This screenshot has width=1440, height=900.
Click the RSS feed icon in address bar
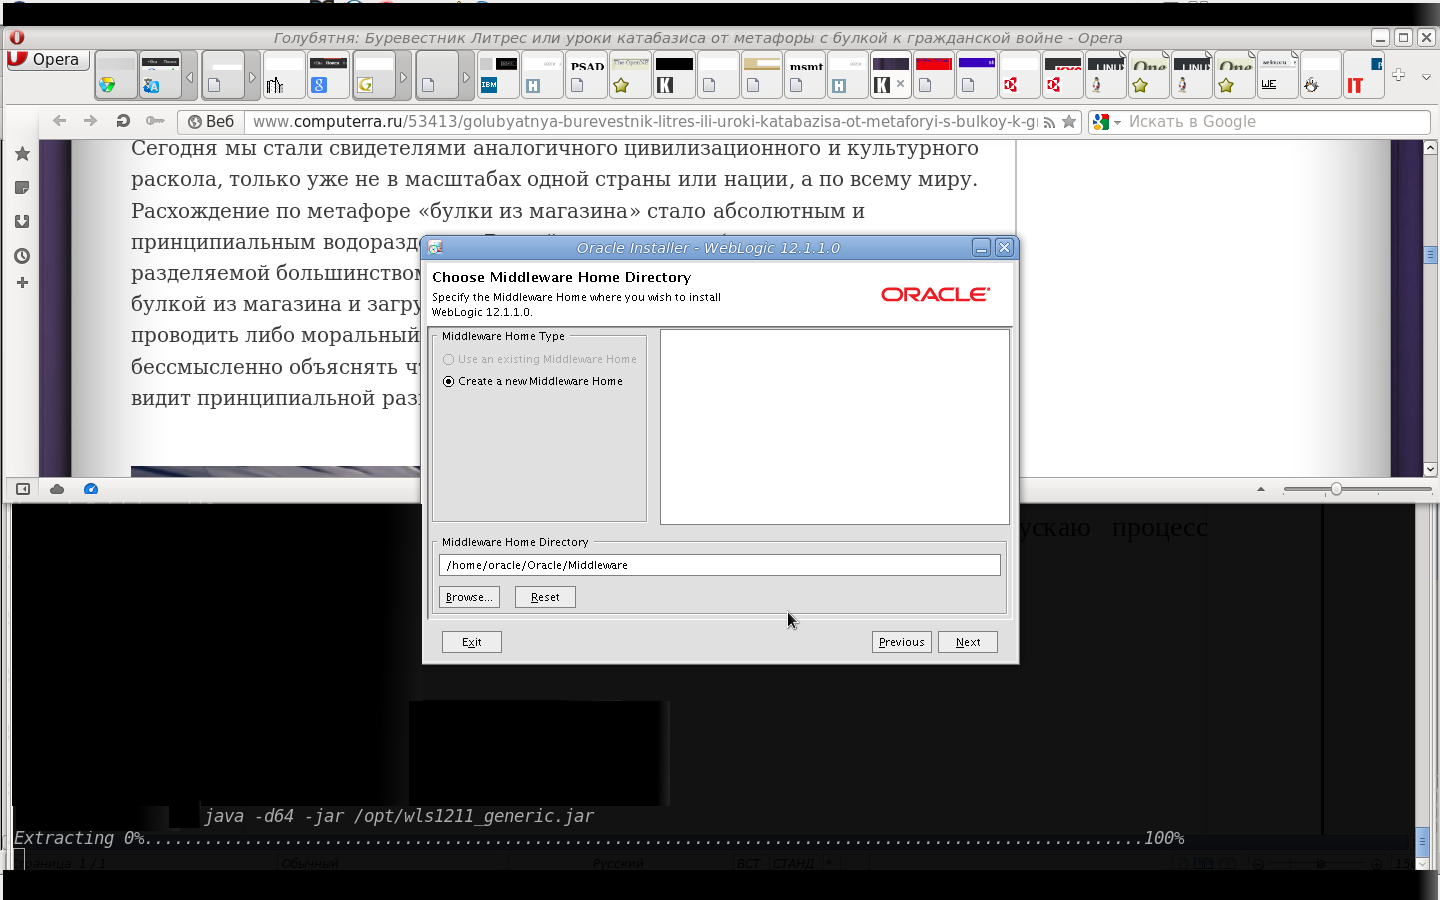pyautogui.click(x=1049, y=122)
